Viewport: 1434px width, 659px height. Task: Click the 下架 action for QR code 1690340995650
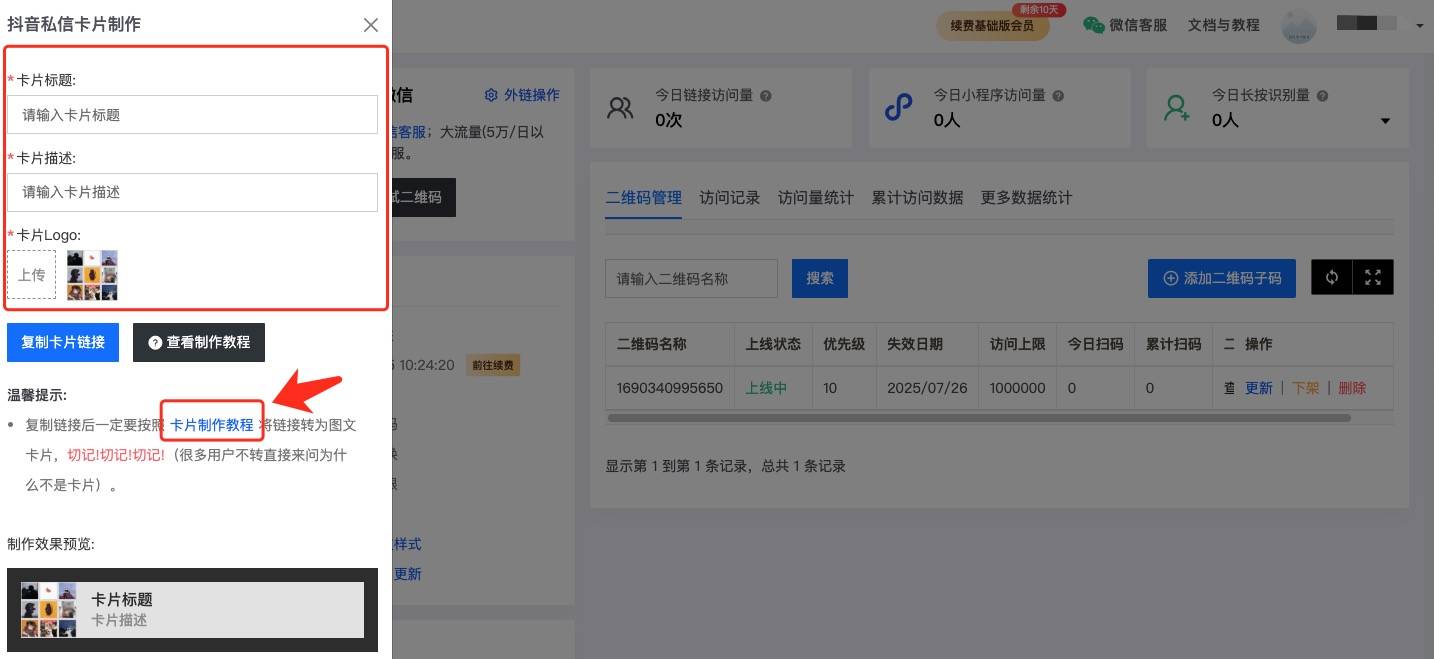[1305, 388]
